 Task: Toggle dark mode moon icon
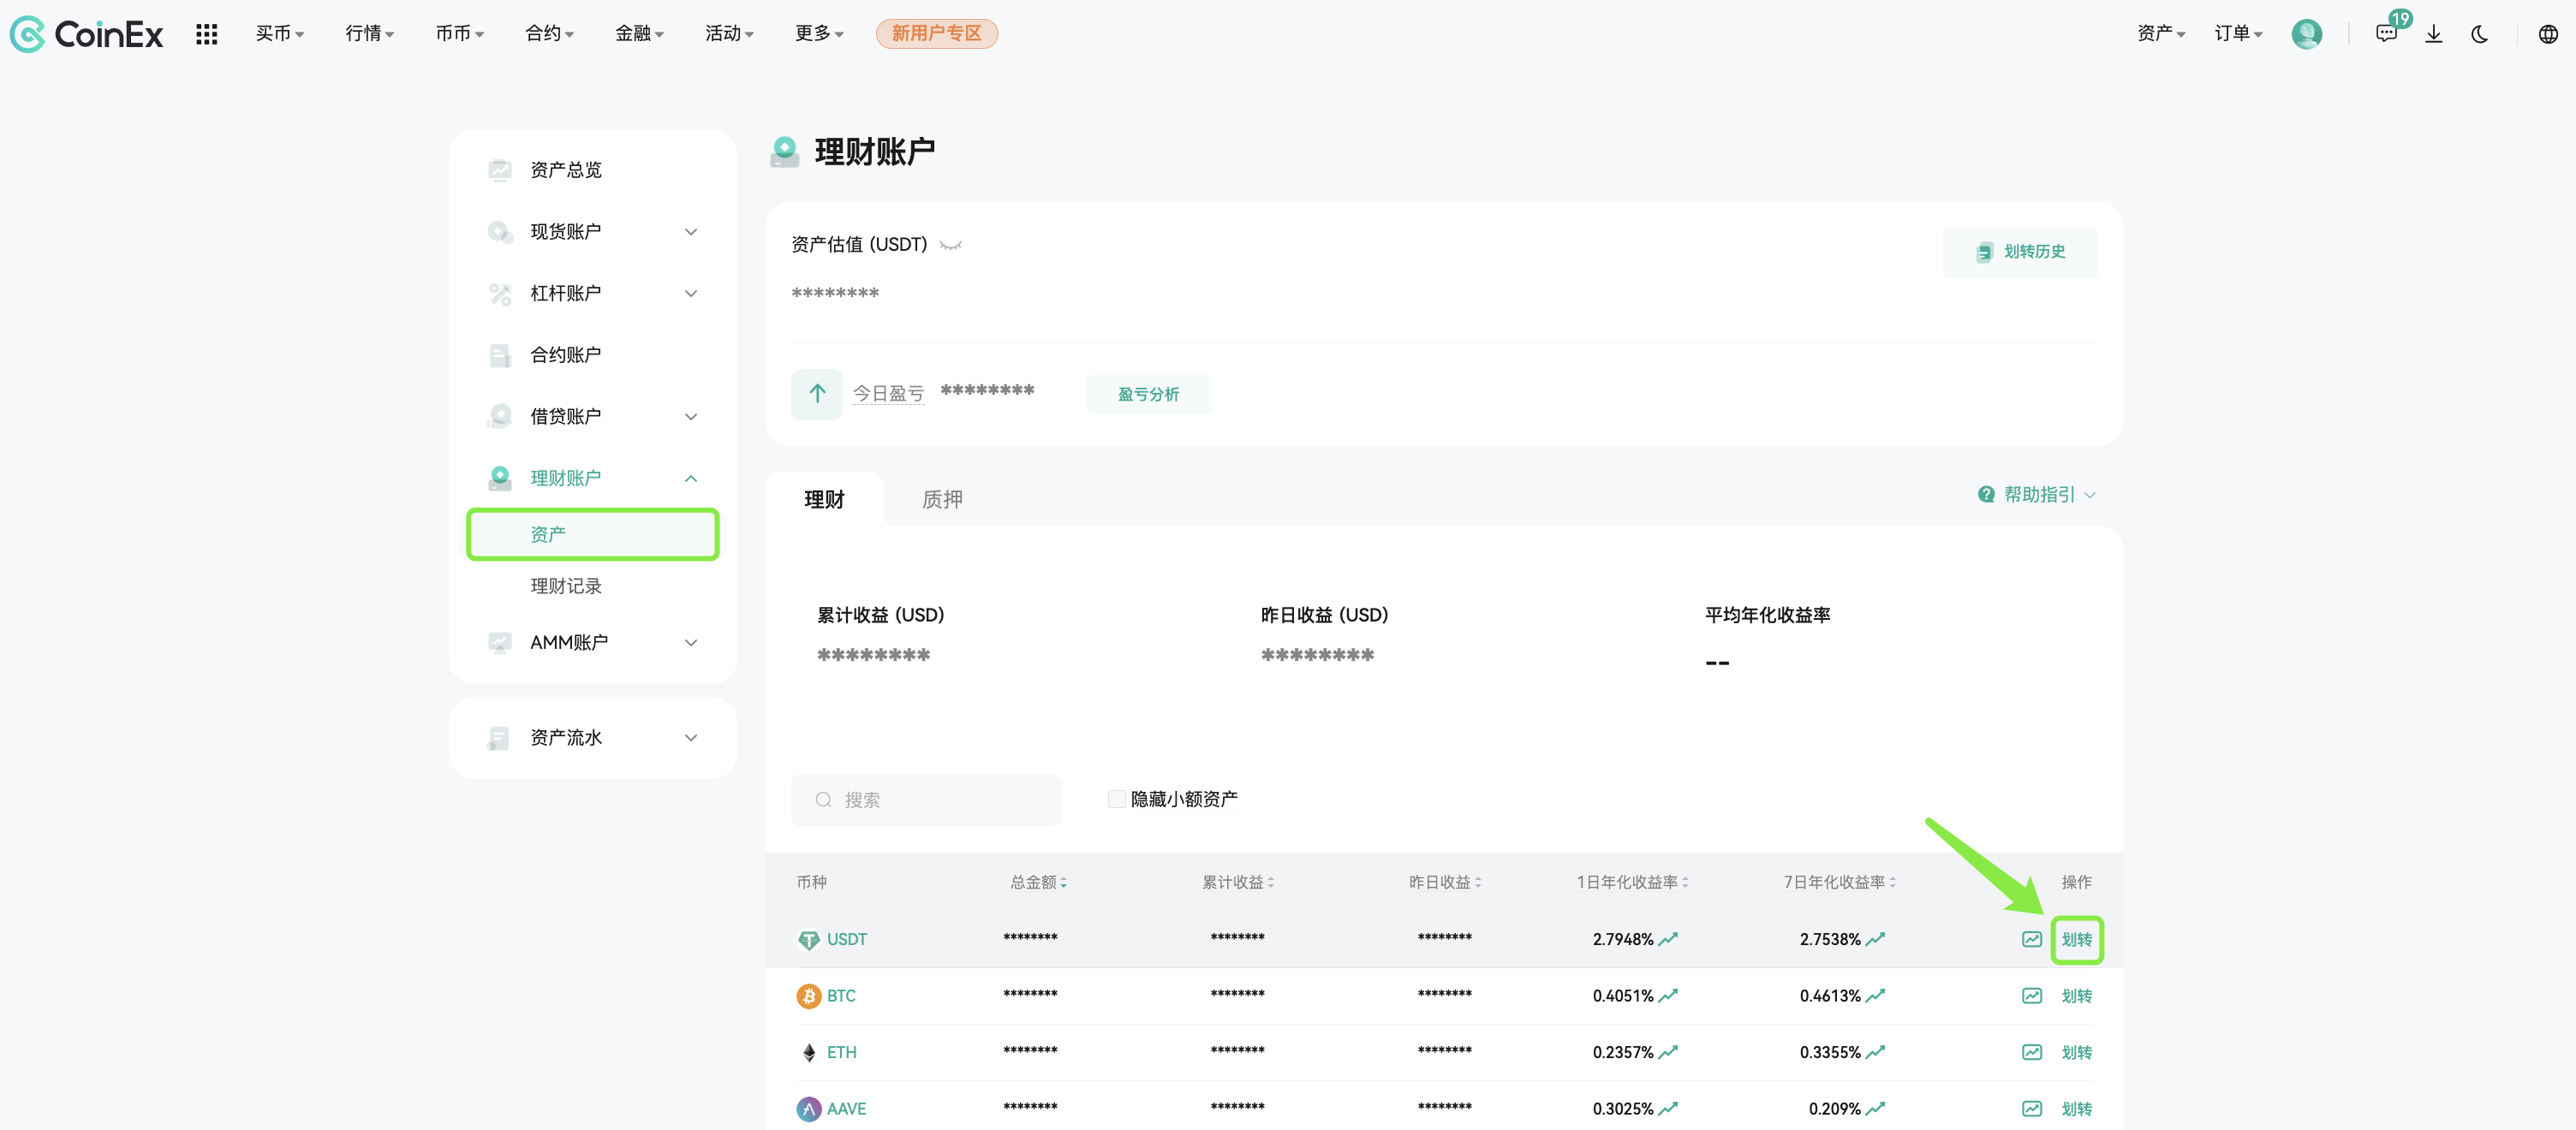point(2480,34)
